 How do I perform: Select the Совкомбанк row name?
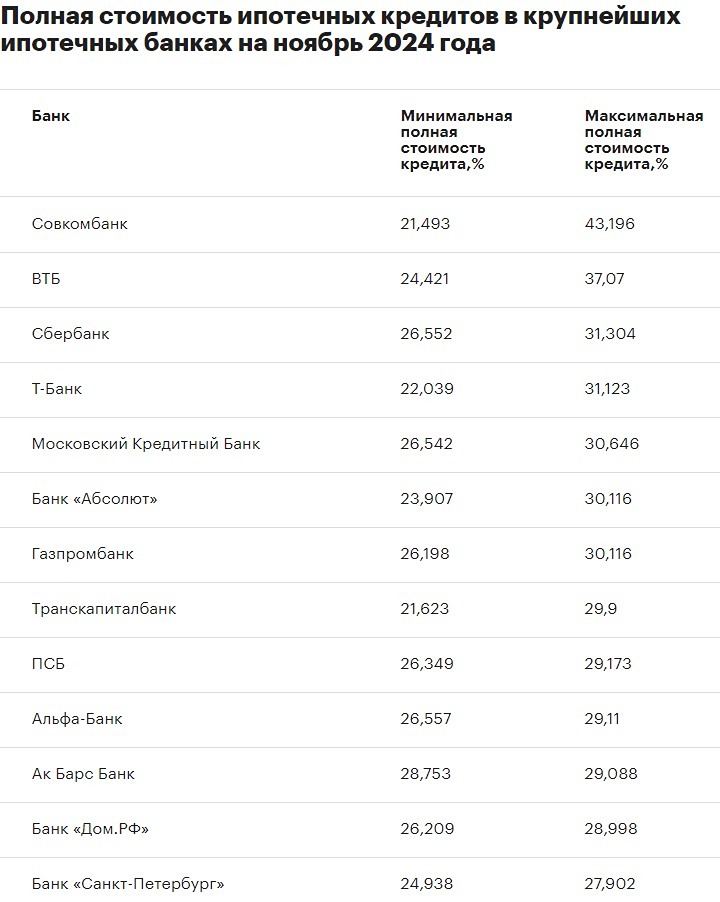80,224
